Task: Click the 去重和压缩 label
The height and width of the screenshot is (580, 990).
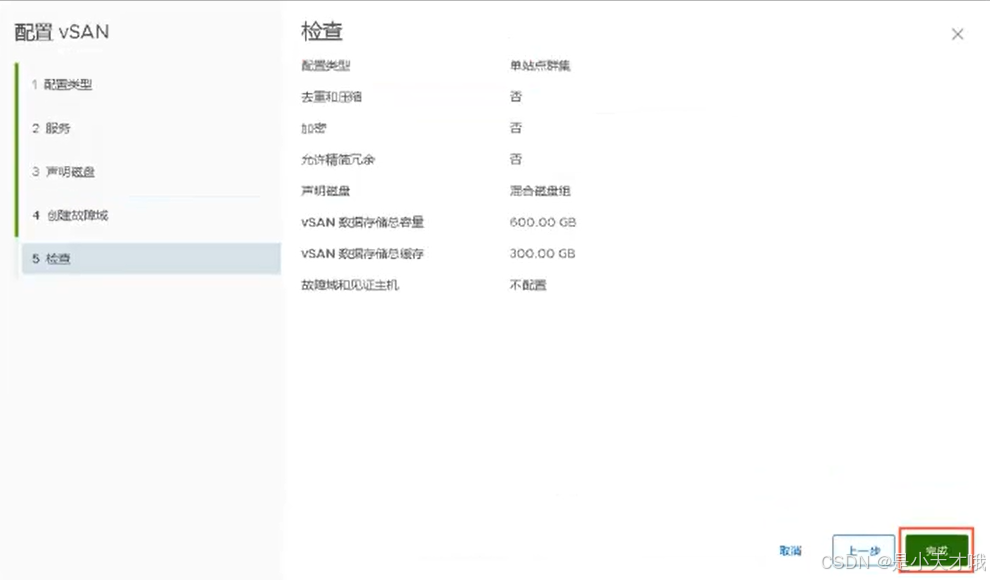Action: pos(331,97)
